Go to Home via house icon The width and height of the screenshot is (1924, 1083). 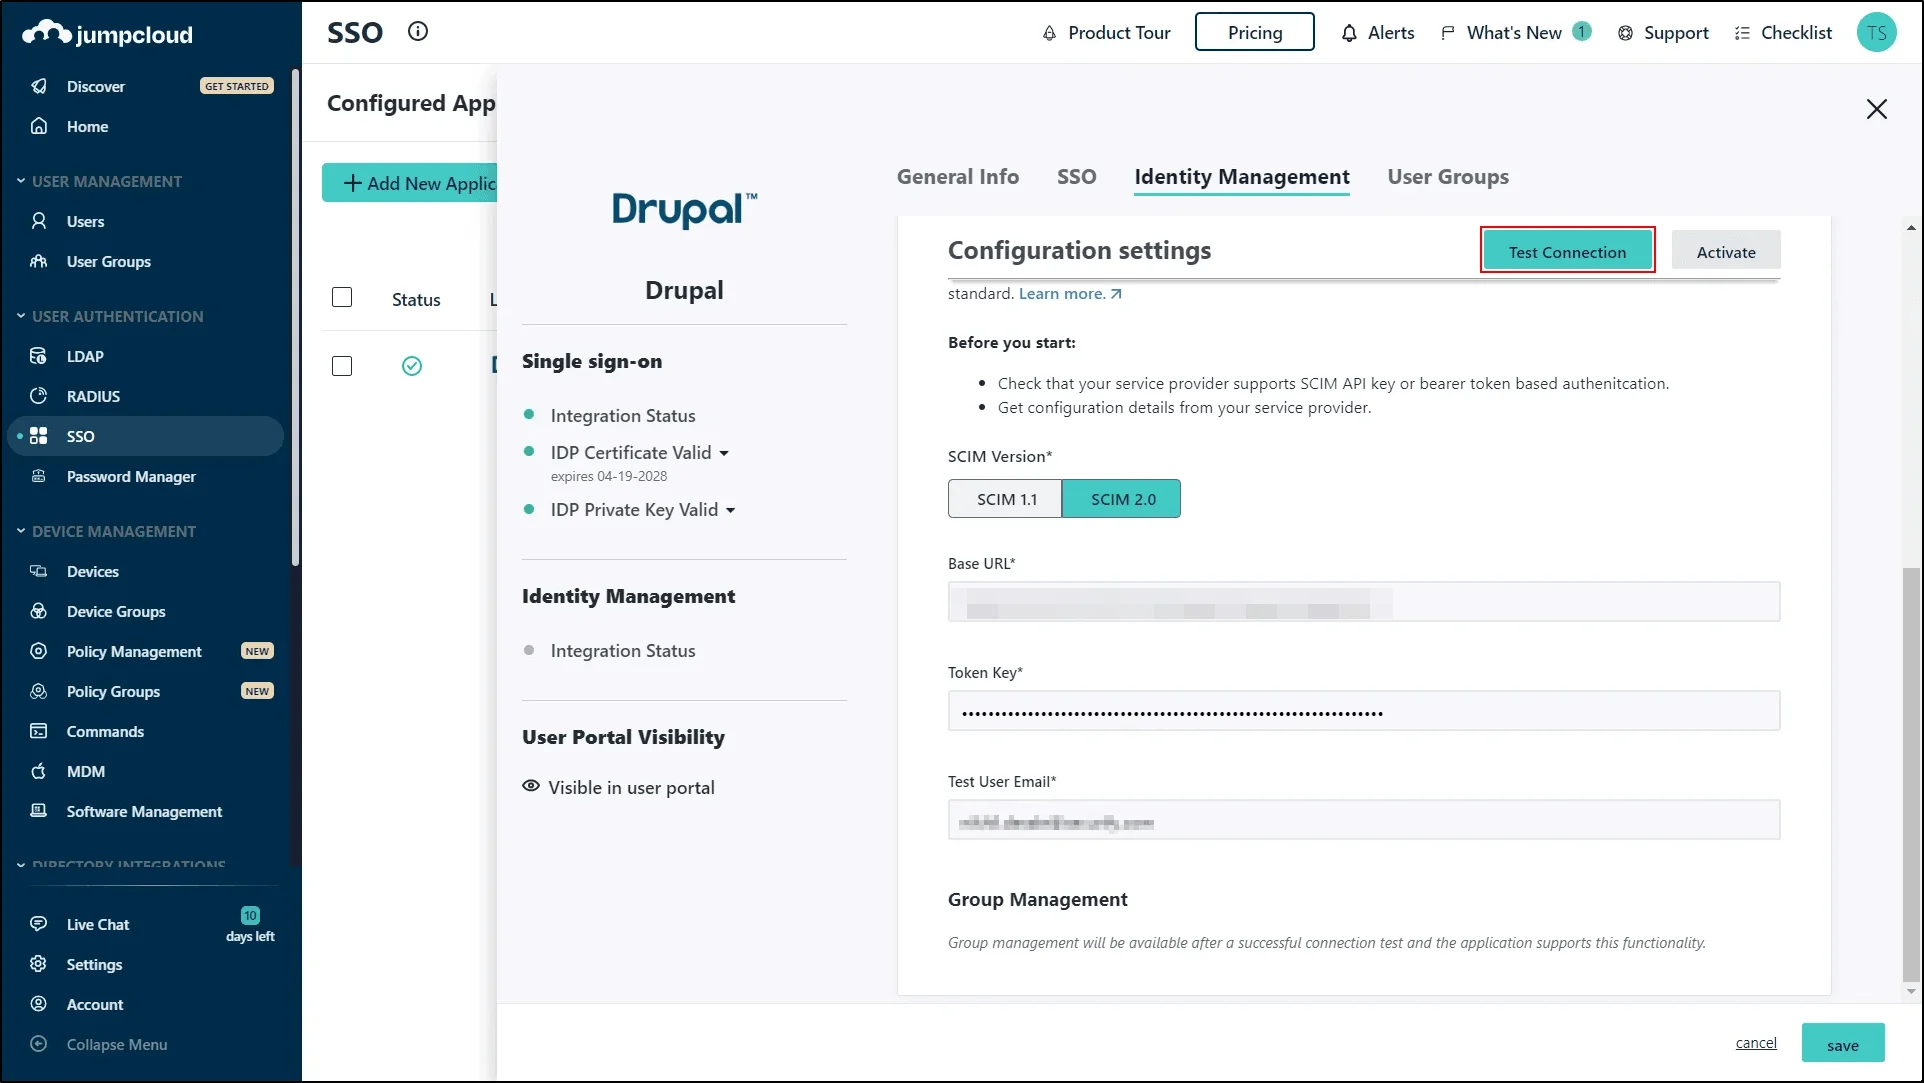(x=39, y=126)
